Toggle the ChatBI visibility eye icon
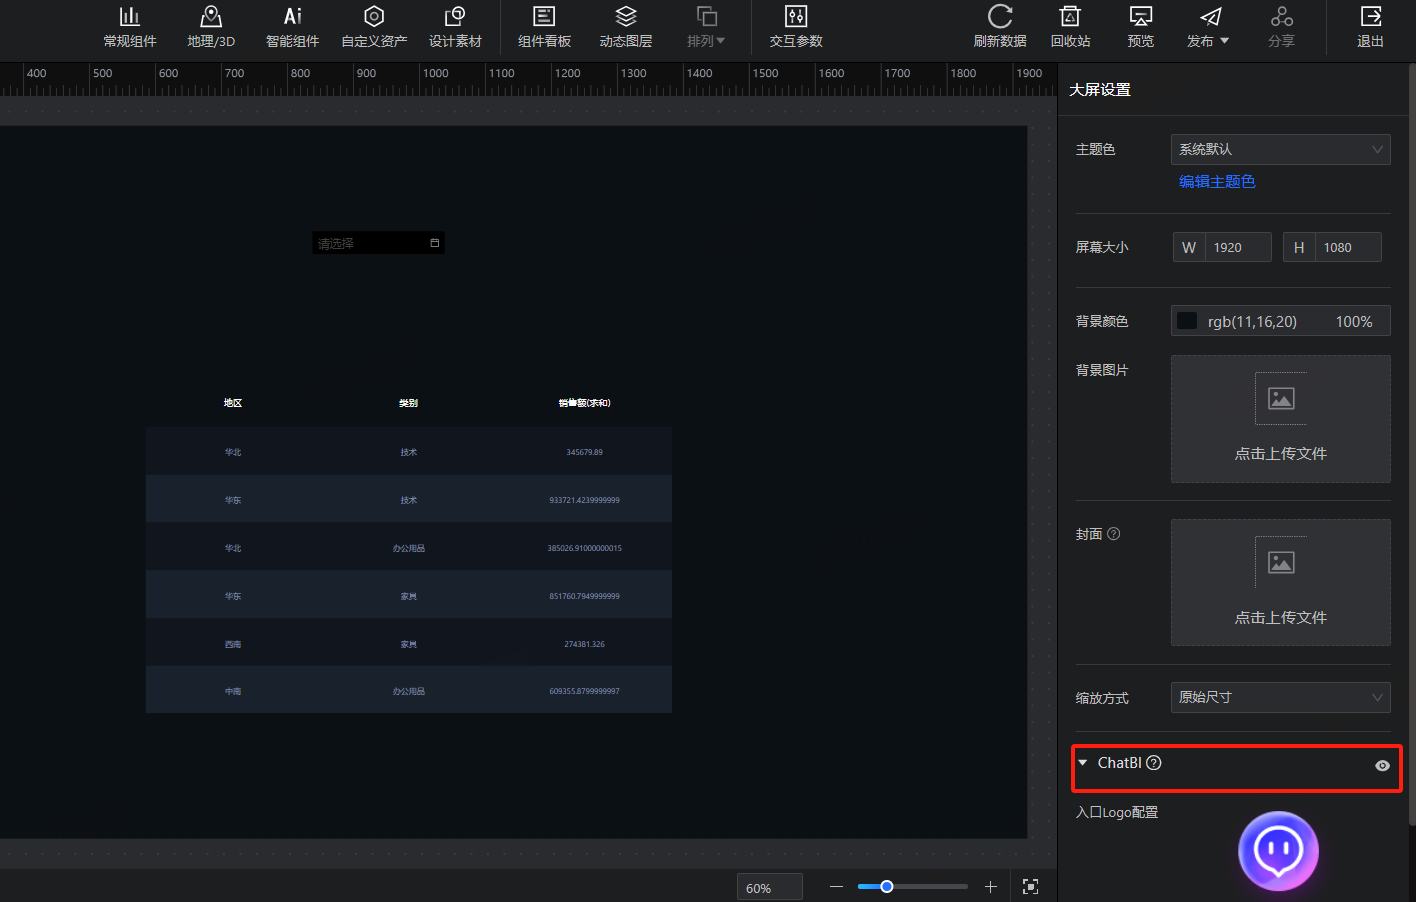The image size is (1416, 902). 1382,766
